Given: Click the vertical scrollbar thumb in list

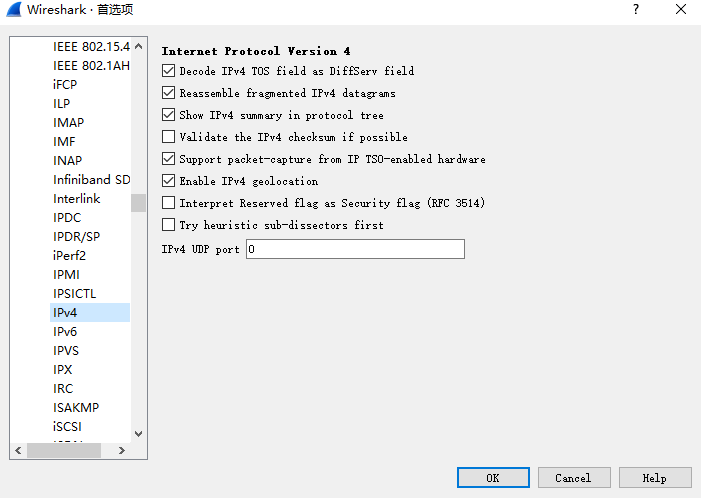Looking at the screenshot, I should 139,203.
